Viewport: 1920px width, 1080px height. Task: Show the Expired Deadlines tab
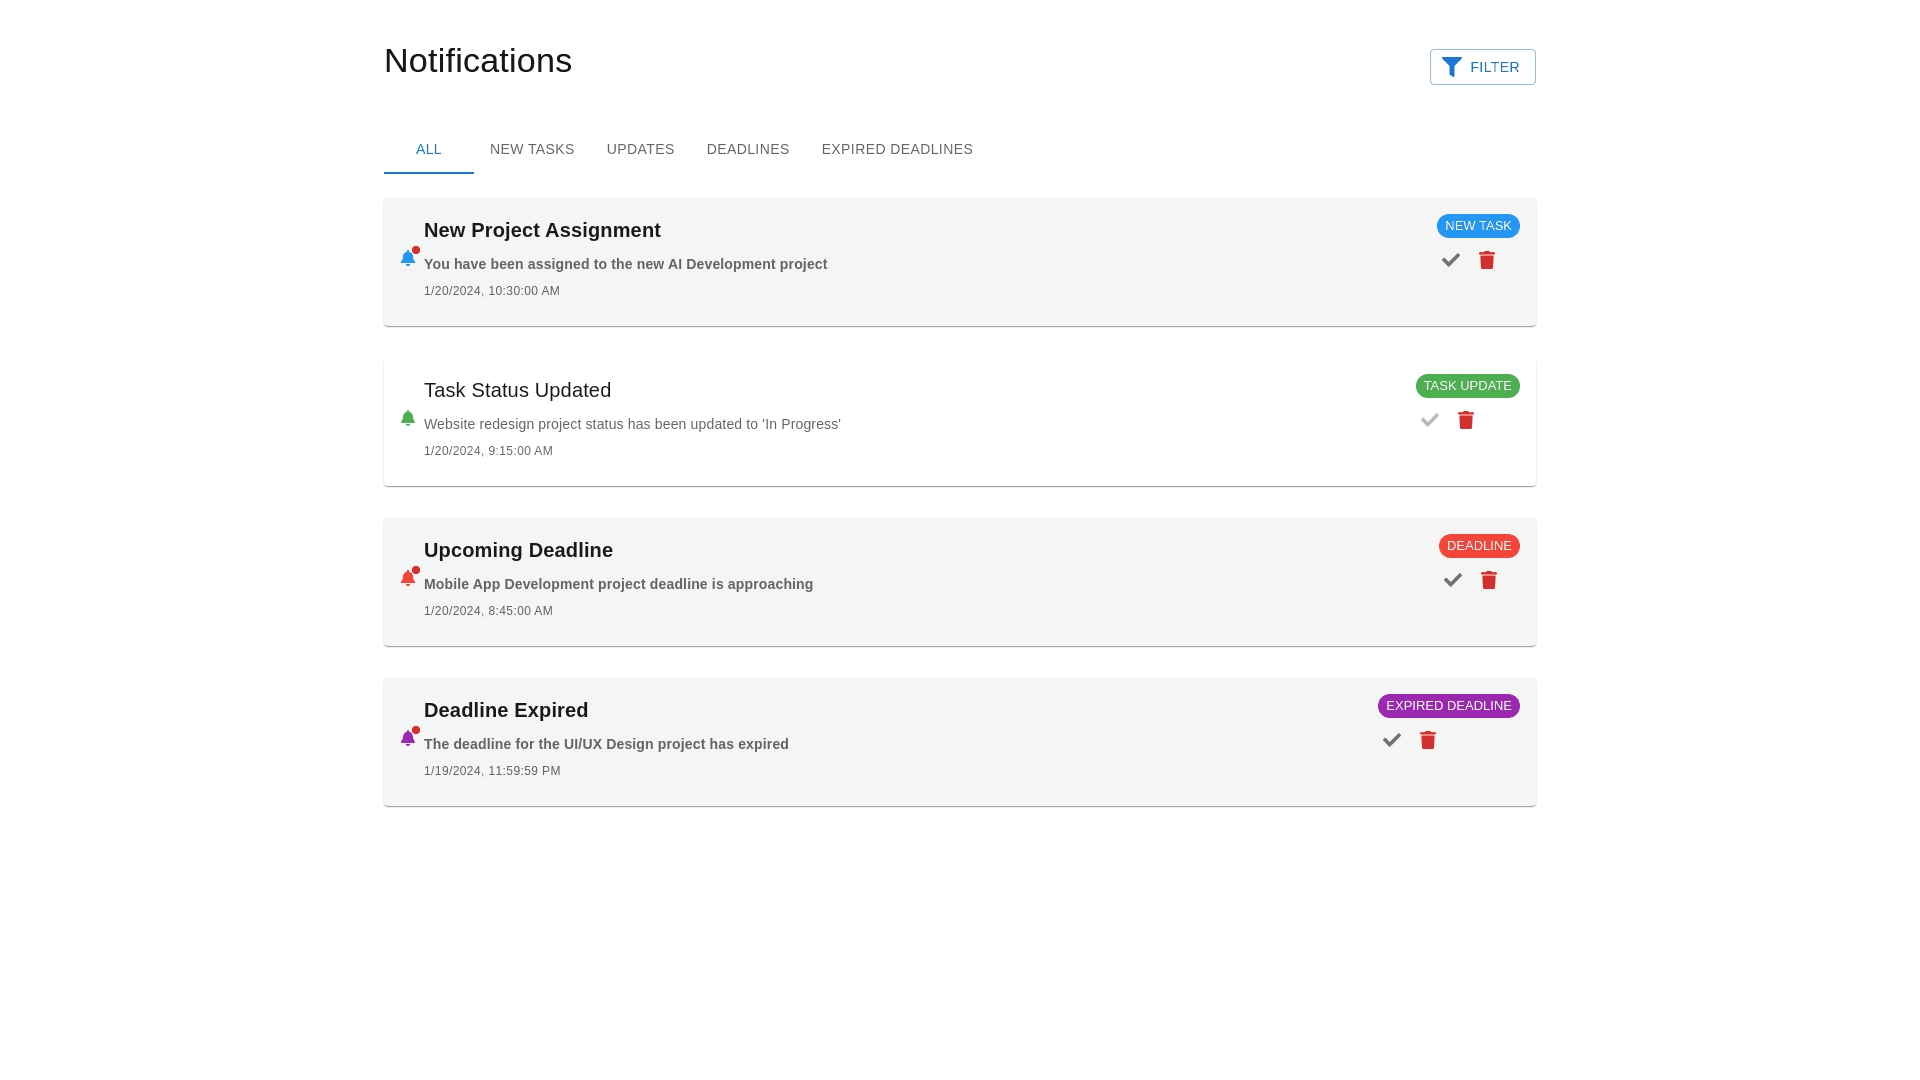(x=897, y=149)
